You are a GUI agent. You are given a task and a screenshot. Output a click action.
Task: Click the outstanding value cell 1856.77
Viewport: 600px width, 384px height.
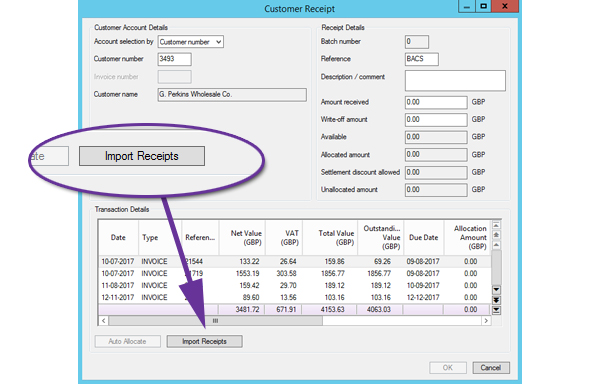tap(379, 273)
